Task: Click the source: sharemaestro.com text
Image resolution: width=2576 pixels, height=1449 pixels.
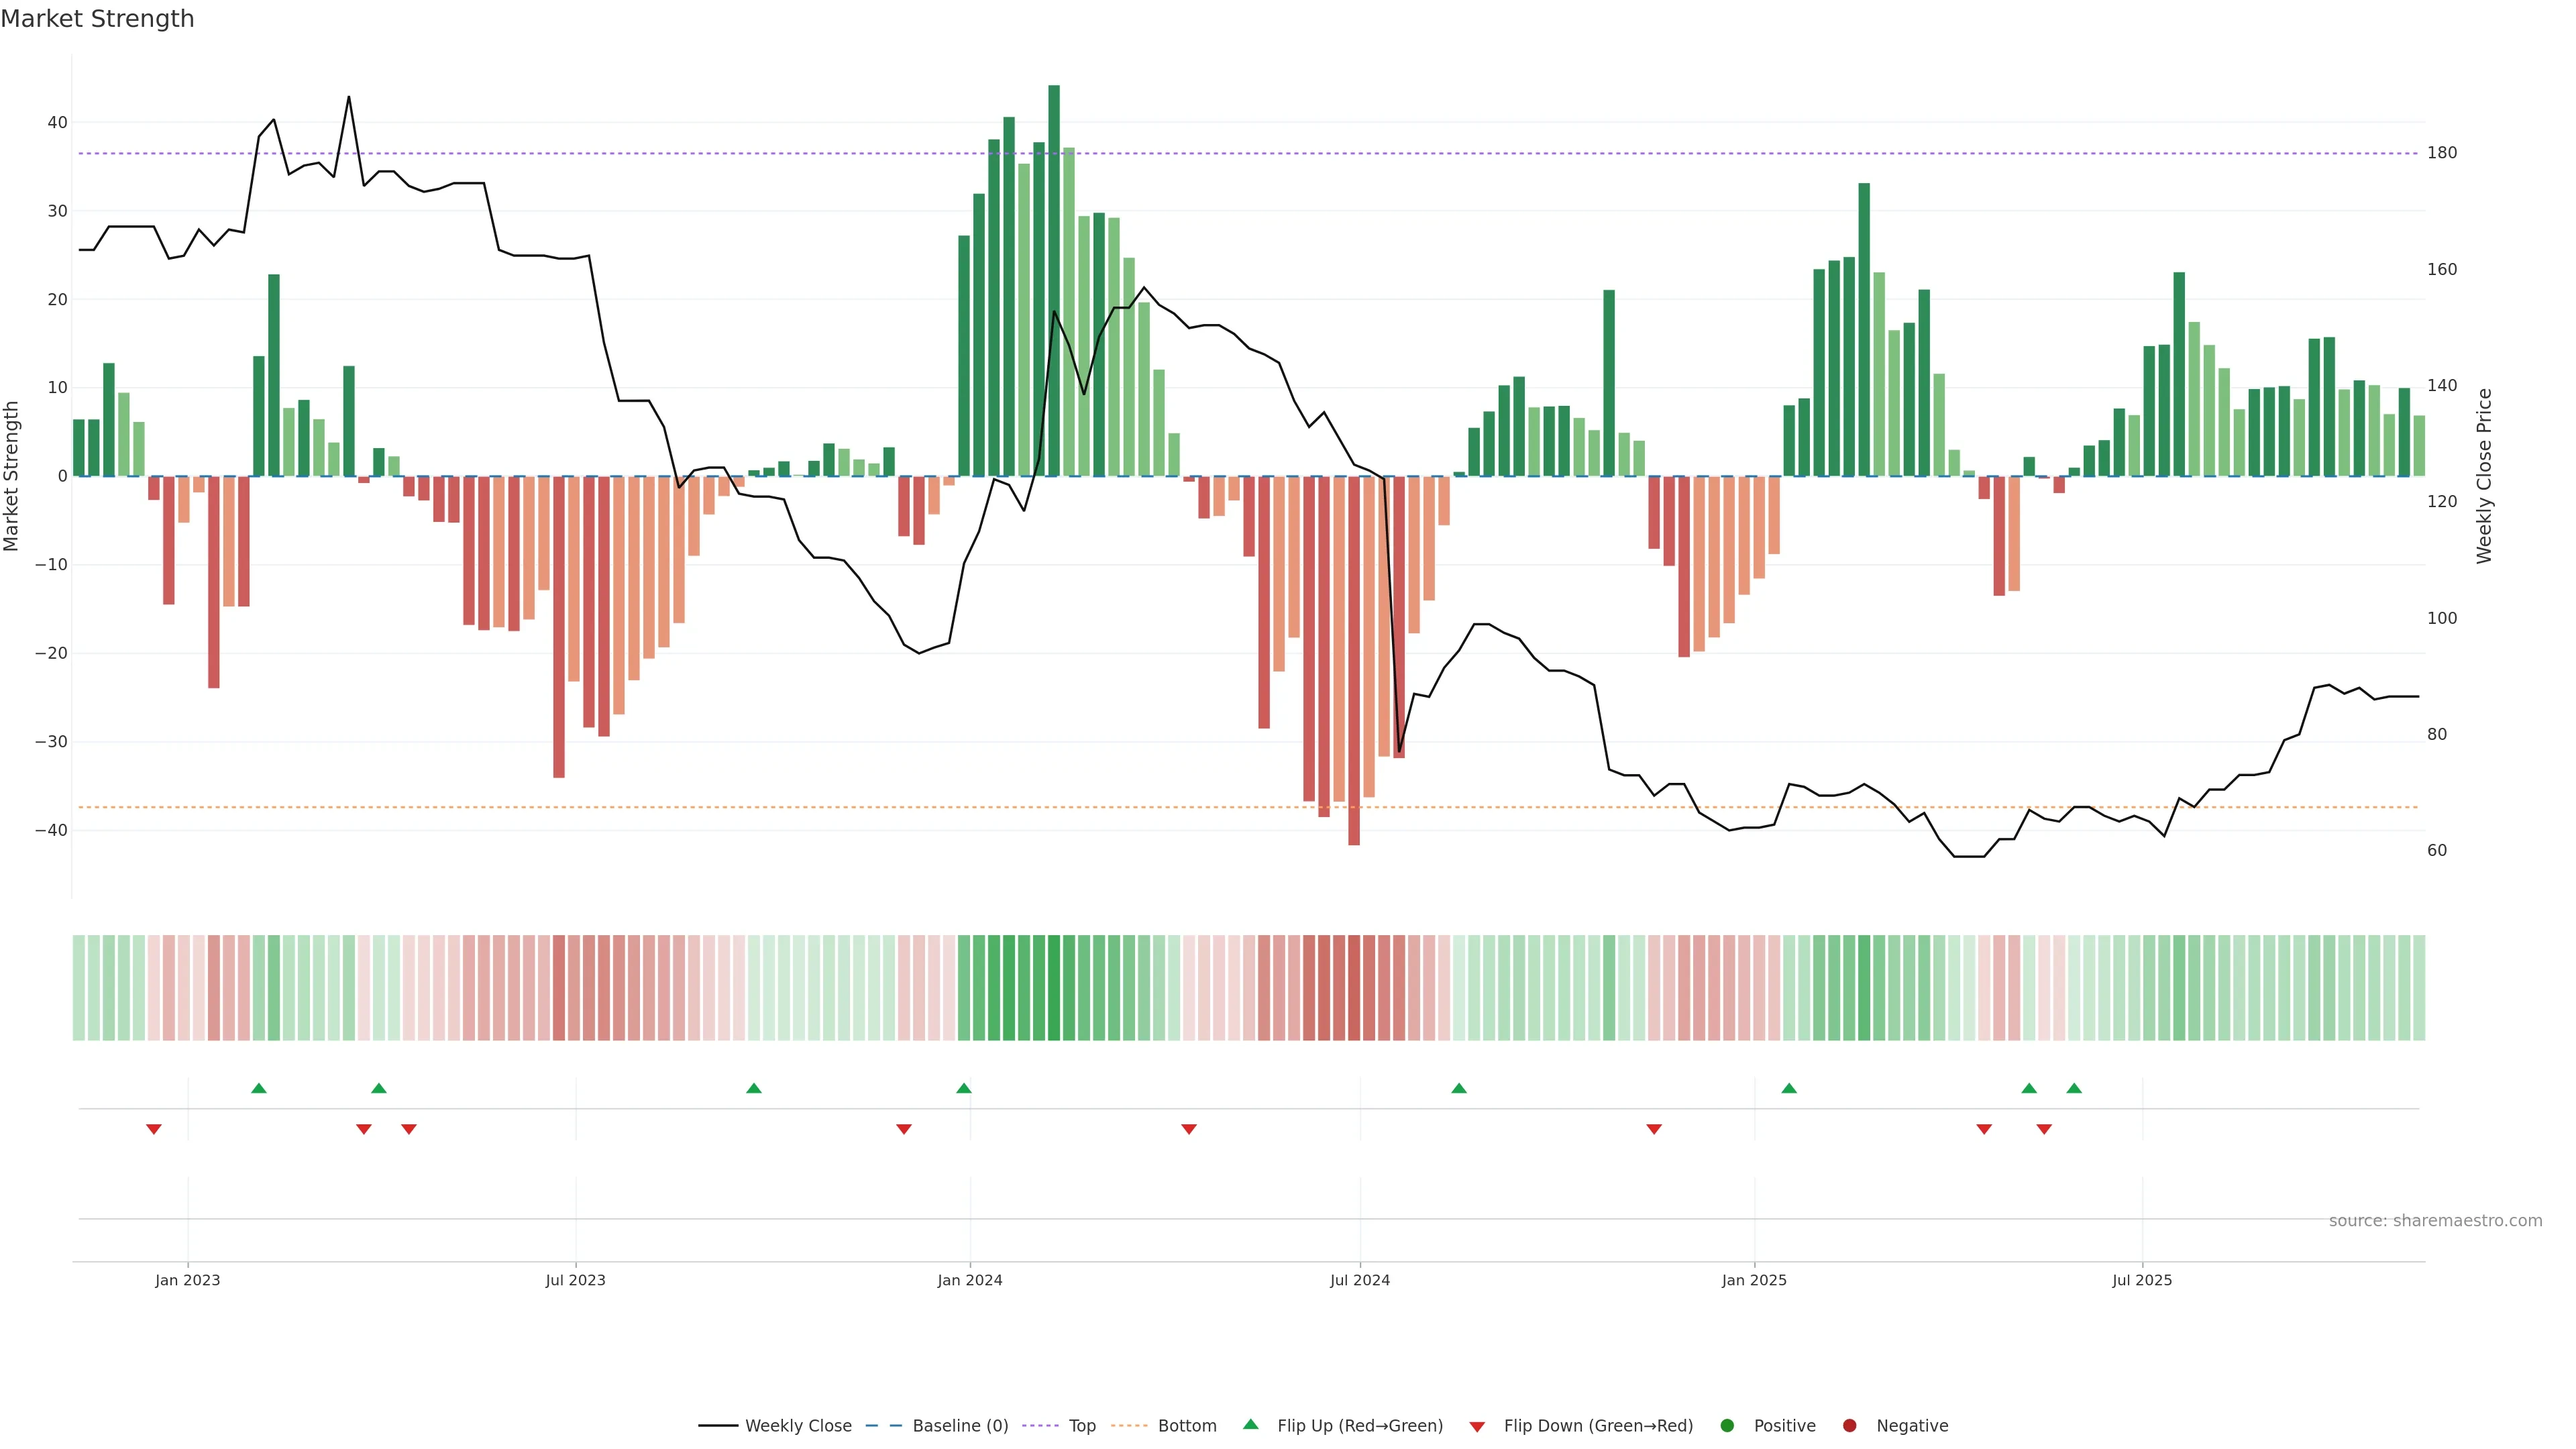Action: click(2435, 1221)
